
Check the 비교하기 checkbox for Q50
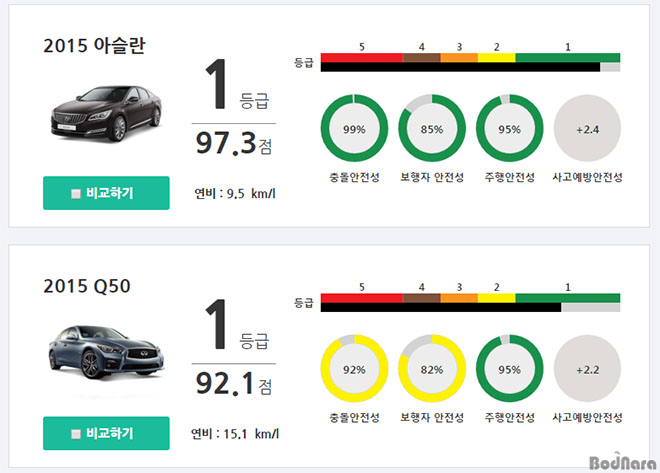pyautogui.click(x=76, y=434)
